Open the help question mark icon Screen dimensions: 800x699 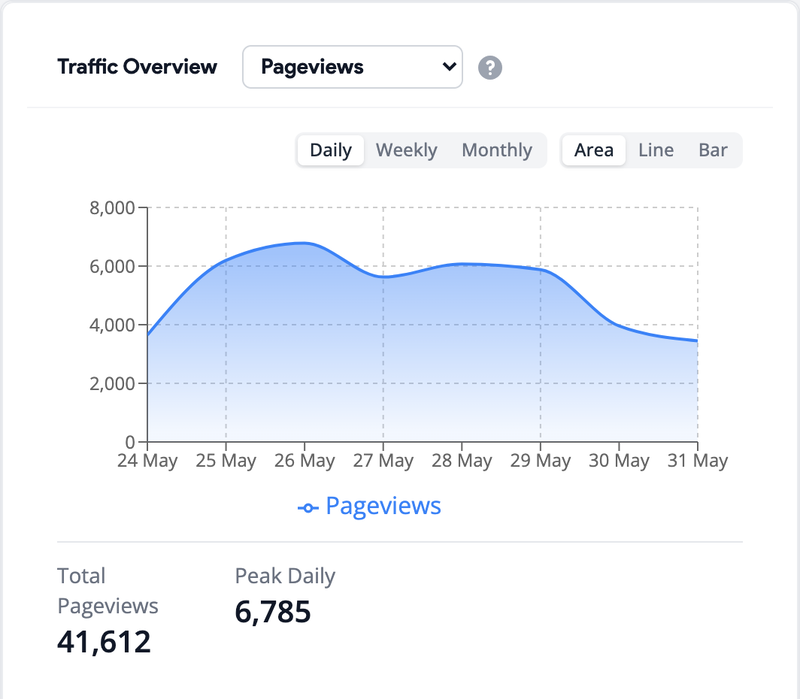click(490, 67)
